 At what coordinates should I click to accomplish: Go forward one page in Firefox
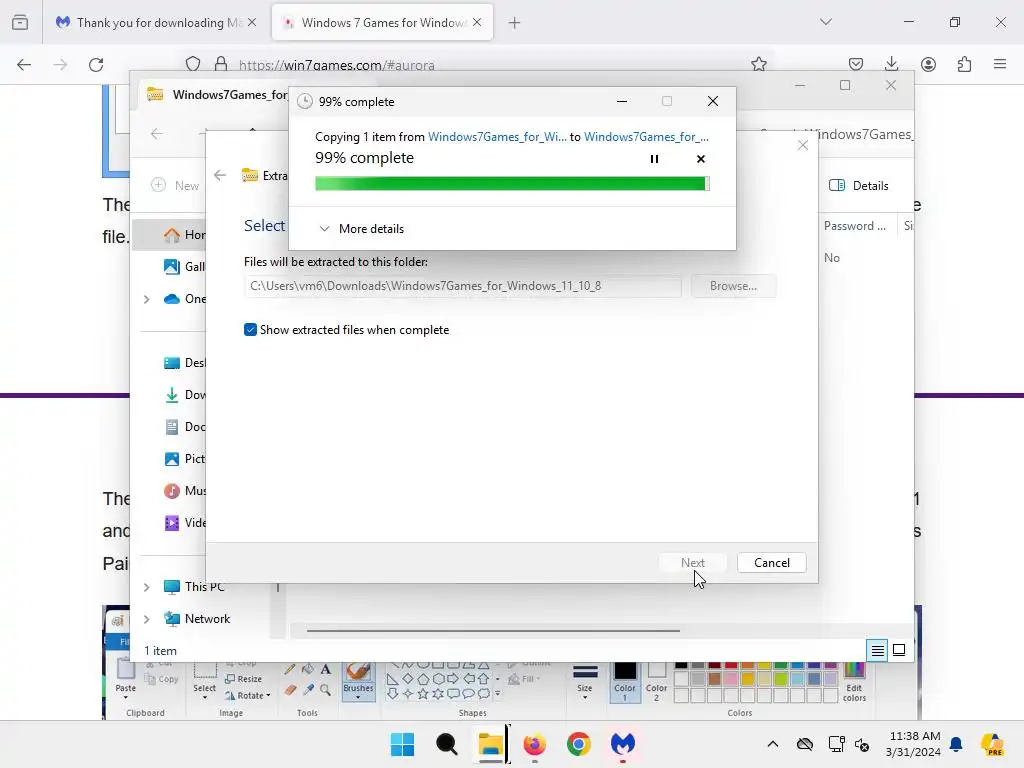[60, 64]
